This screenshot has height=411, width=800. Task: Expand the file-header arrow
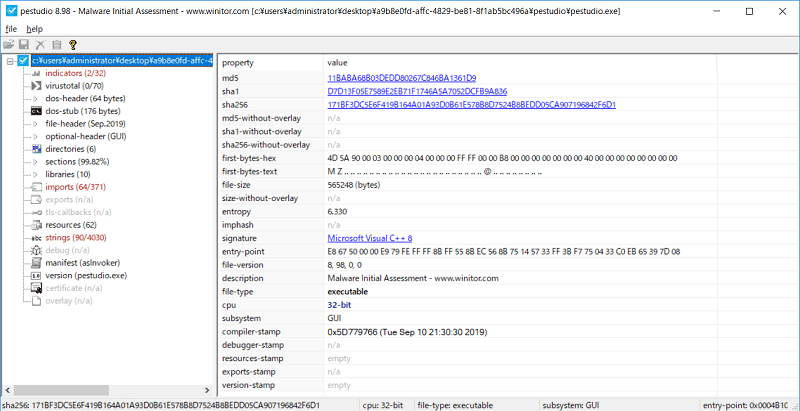[x=36, y=124]
